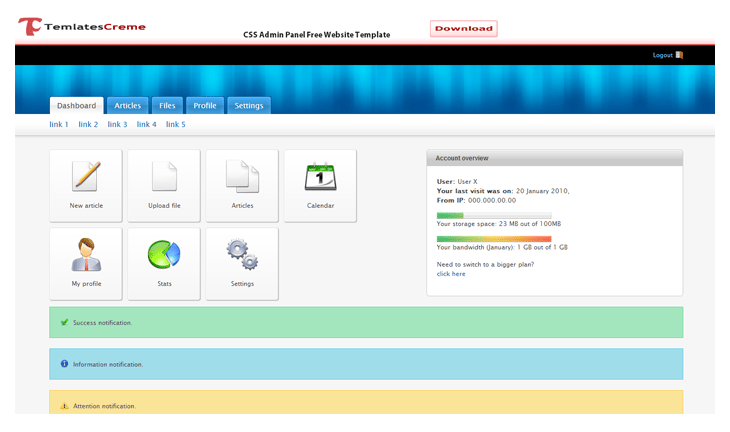The height and width of the screenshot is (432, 730).
Task: Open the Files tab
Action: 167,106
